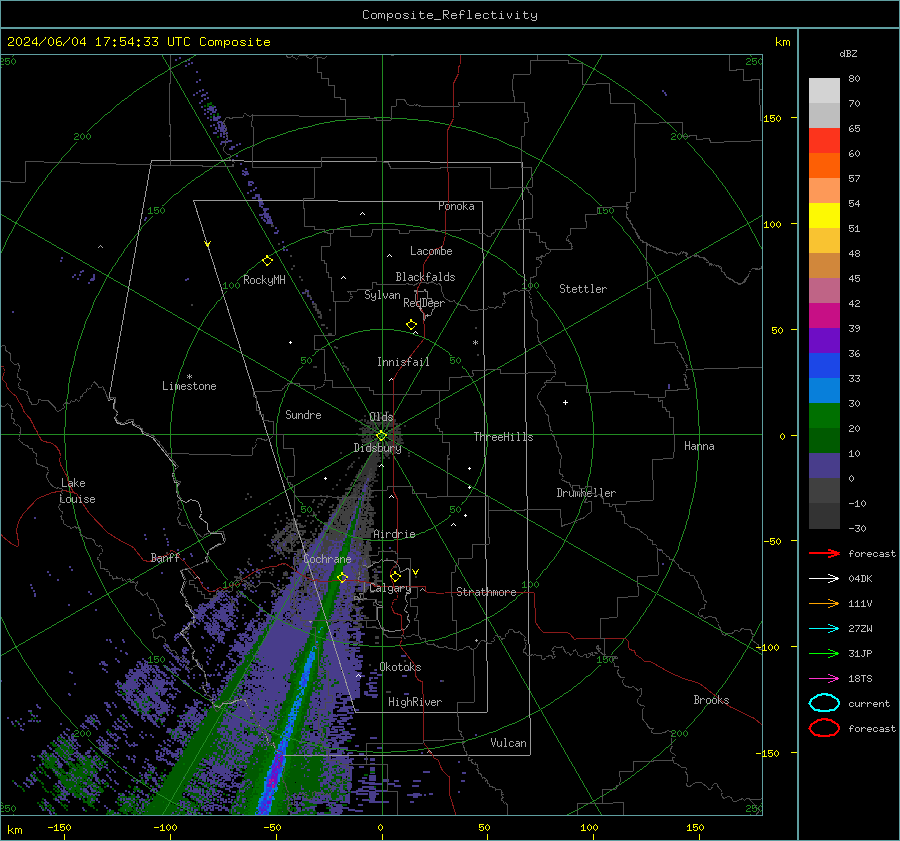Click the Lake Louise label

tap(77, 491)
